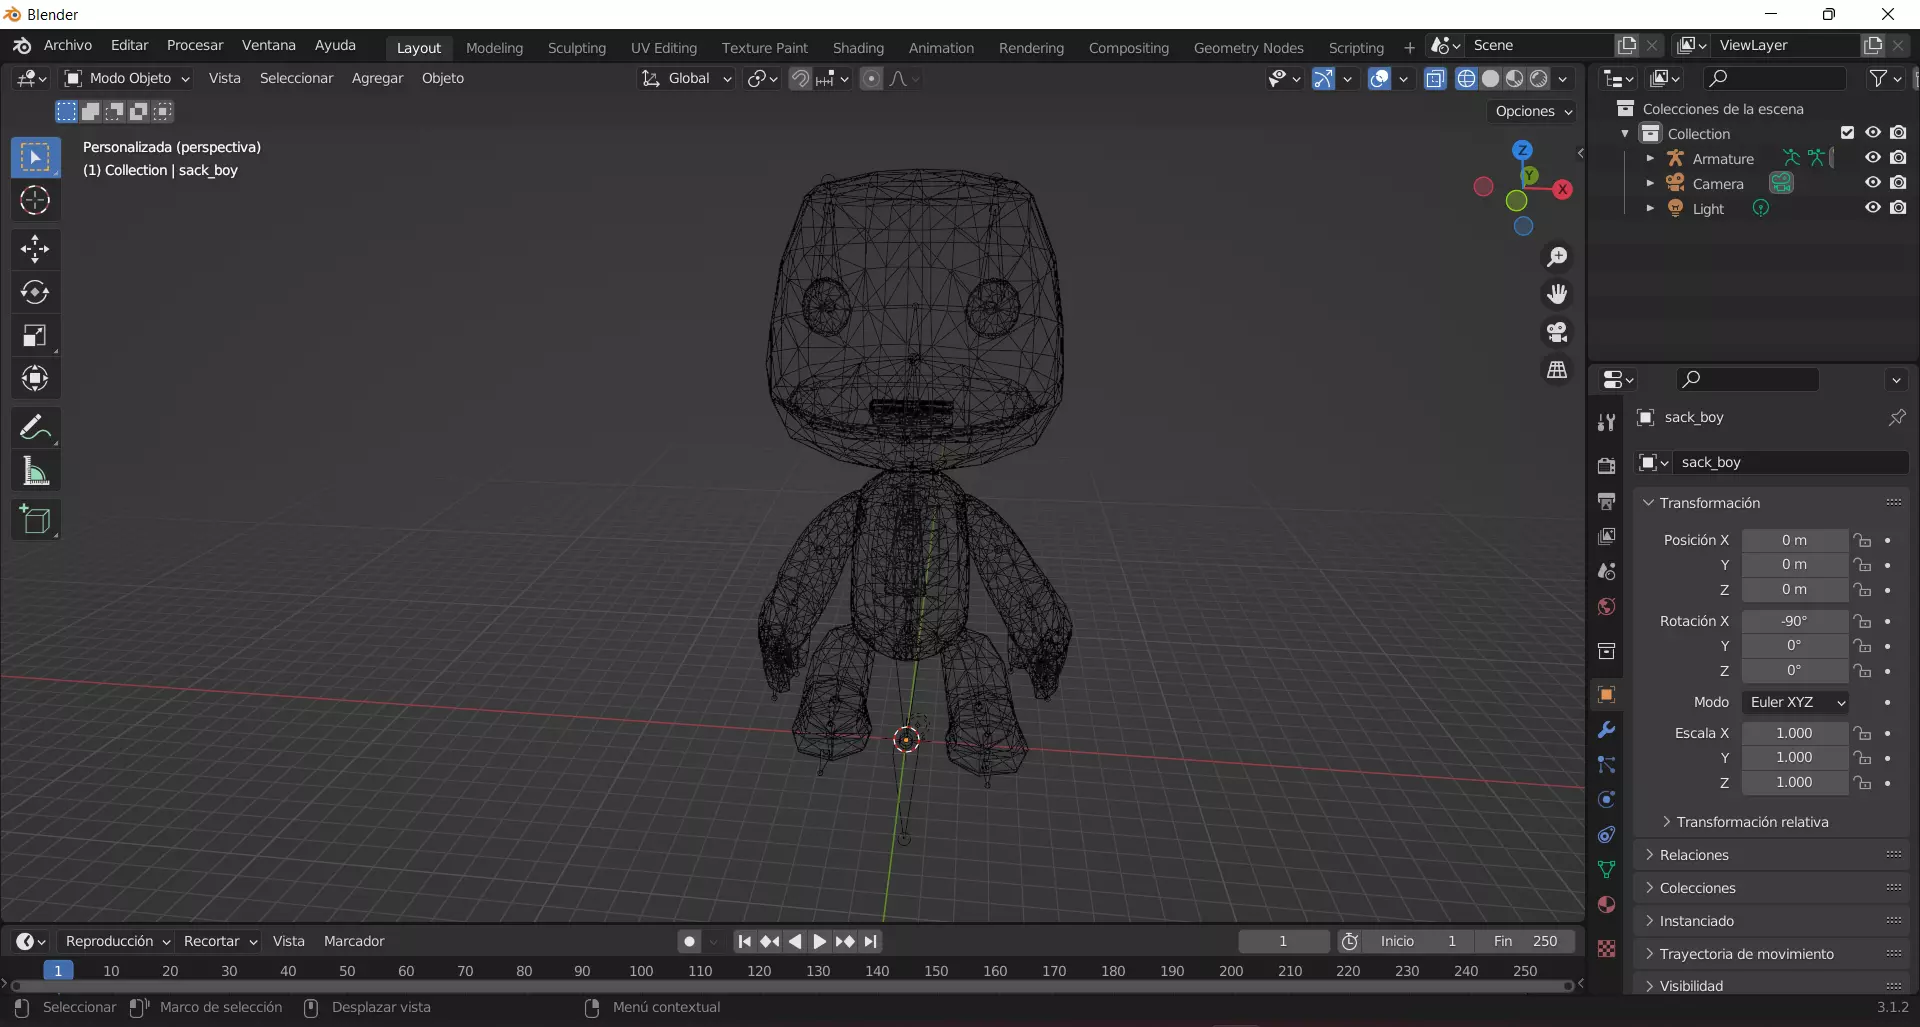Play animation forward

click(x=819, y=942)
